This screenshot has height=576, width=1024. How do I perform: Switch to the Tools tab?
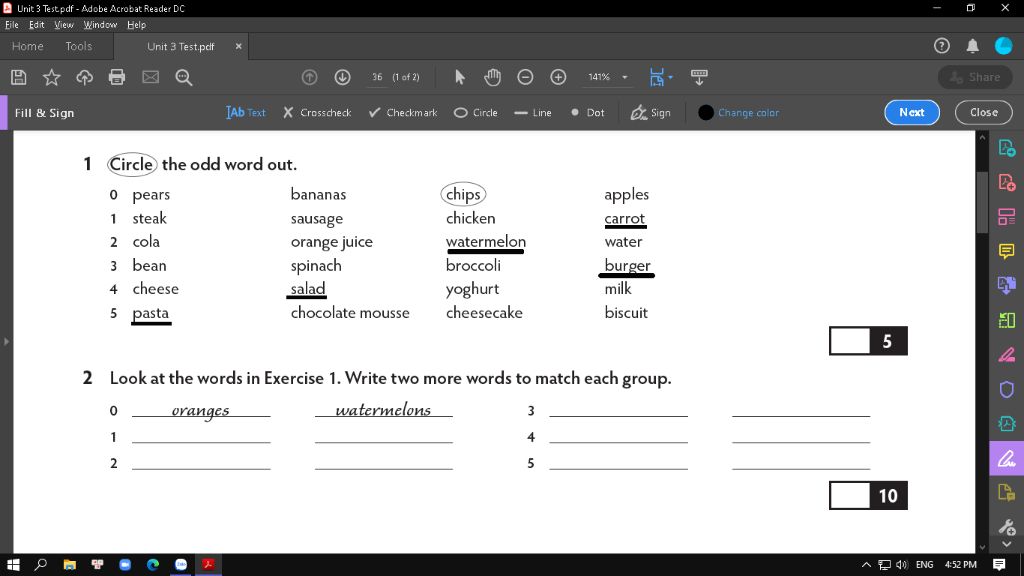tap(79, 46)
